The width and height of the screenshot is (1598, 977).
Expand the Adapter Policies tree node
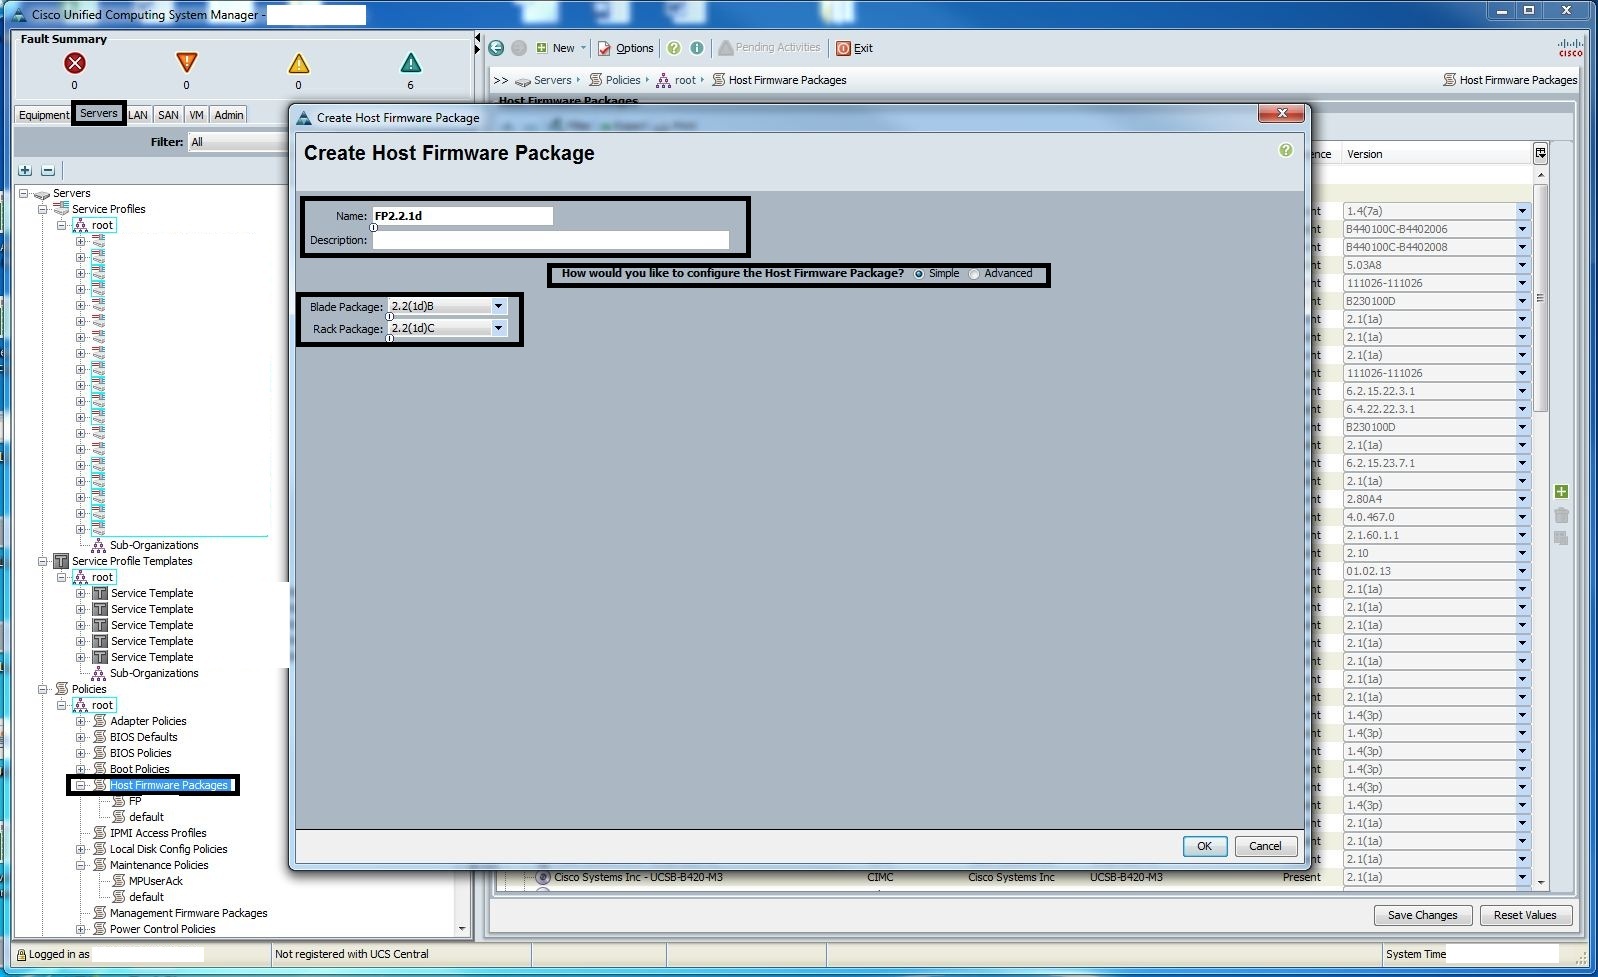81,721
